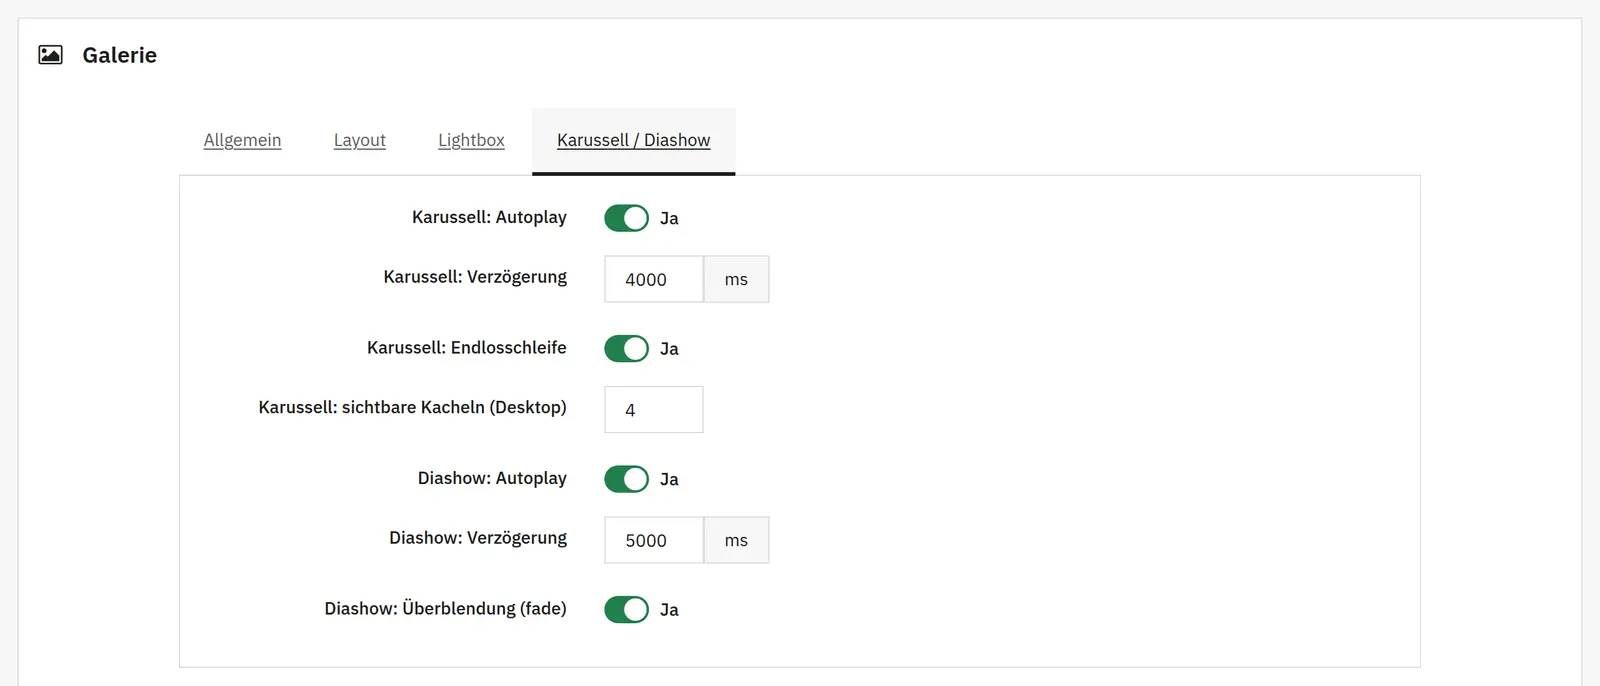Click the Diashow: Überblendung (fade) label
1600x686 pixels.
coord(446,608)
